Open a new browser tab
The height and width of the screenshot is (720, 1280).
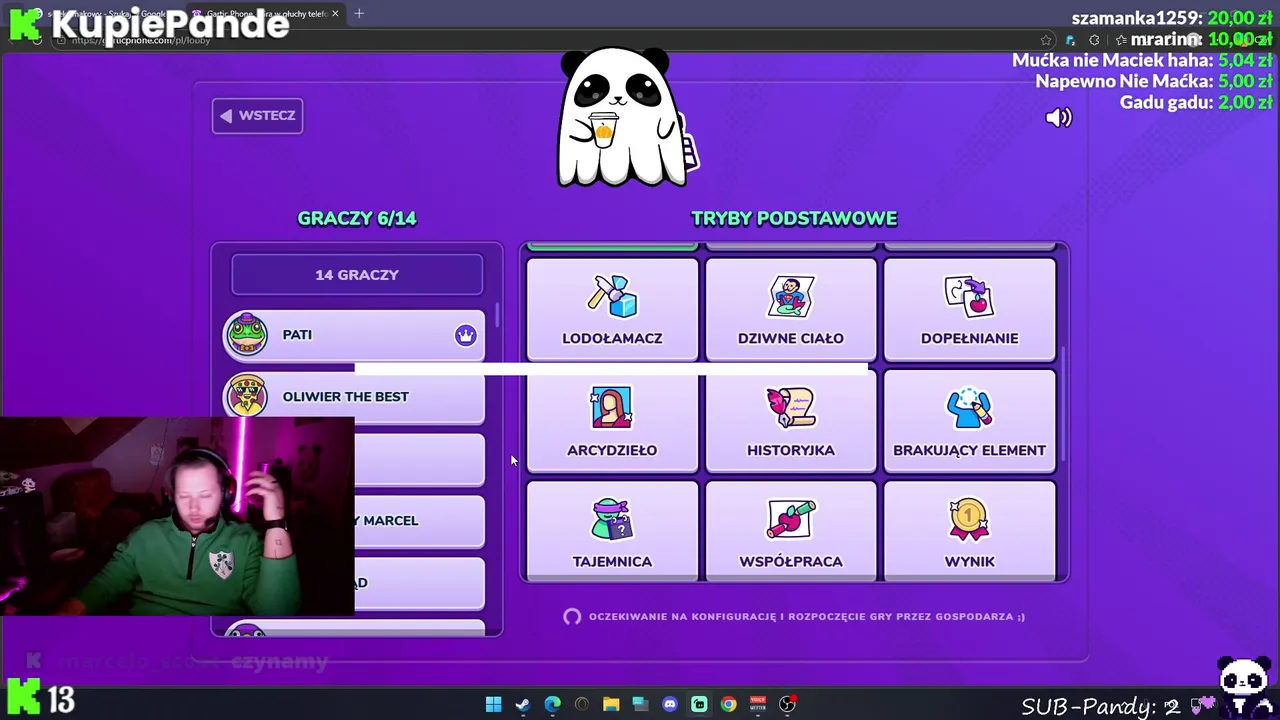(359, 14)
